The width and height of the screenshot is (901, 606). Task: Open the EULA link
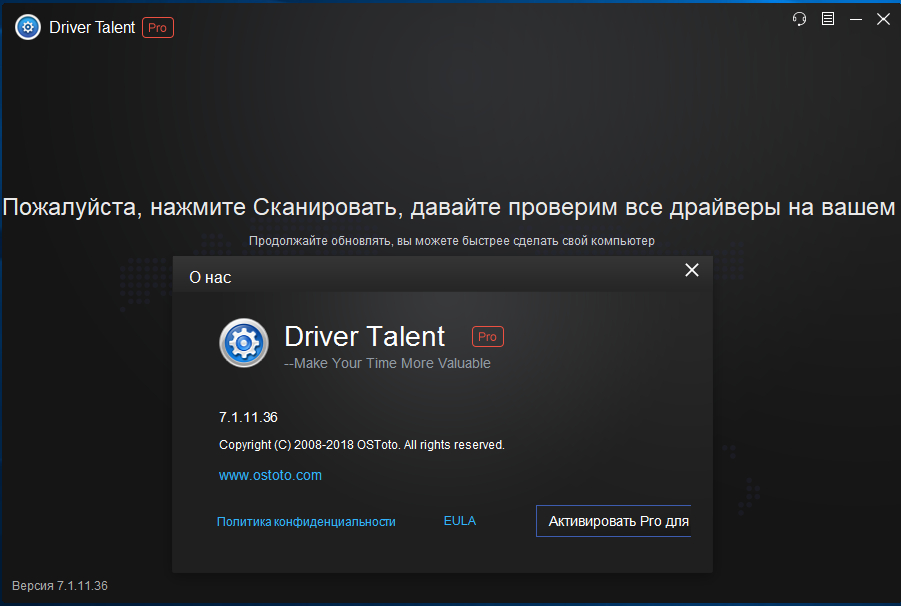click(460, 520)
